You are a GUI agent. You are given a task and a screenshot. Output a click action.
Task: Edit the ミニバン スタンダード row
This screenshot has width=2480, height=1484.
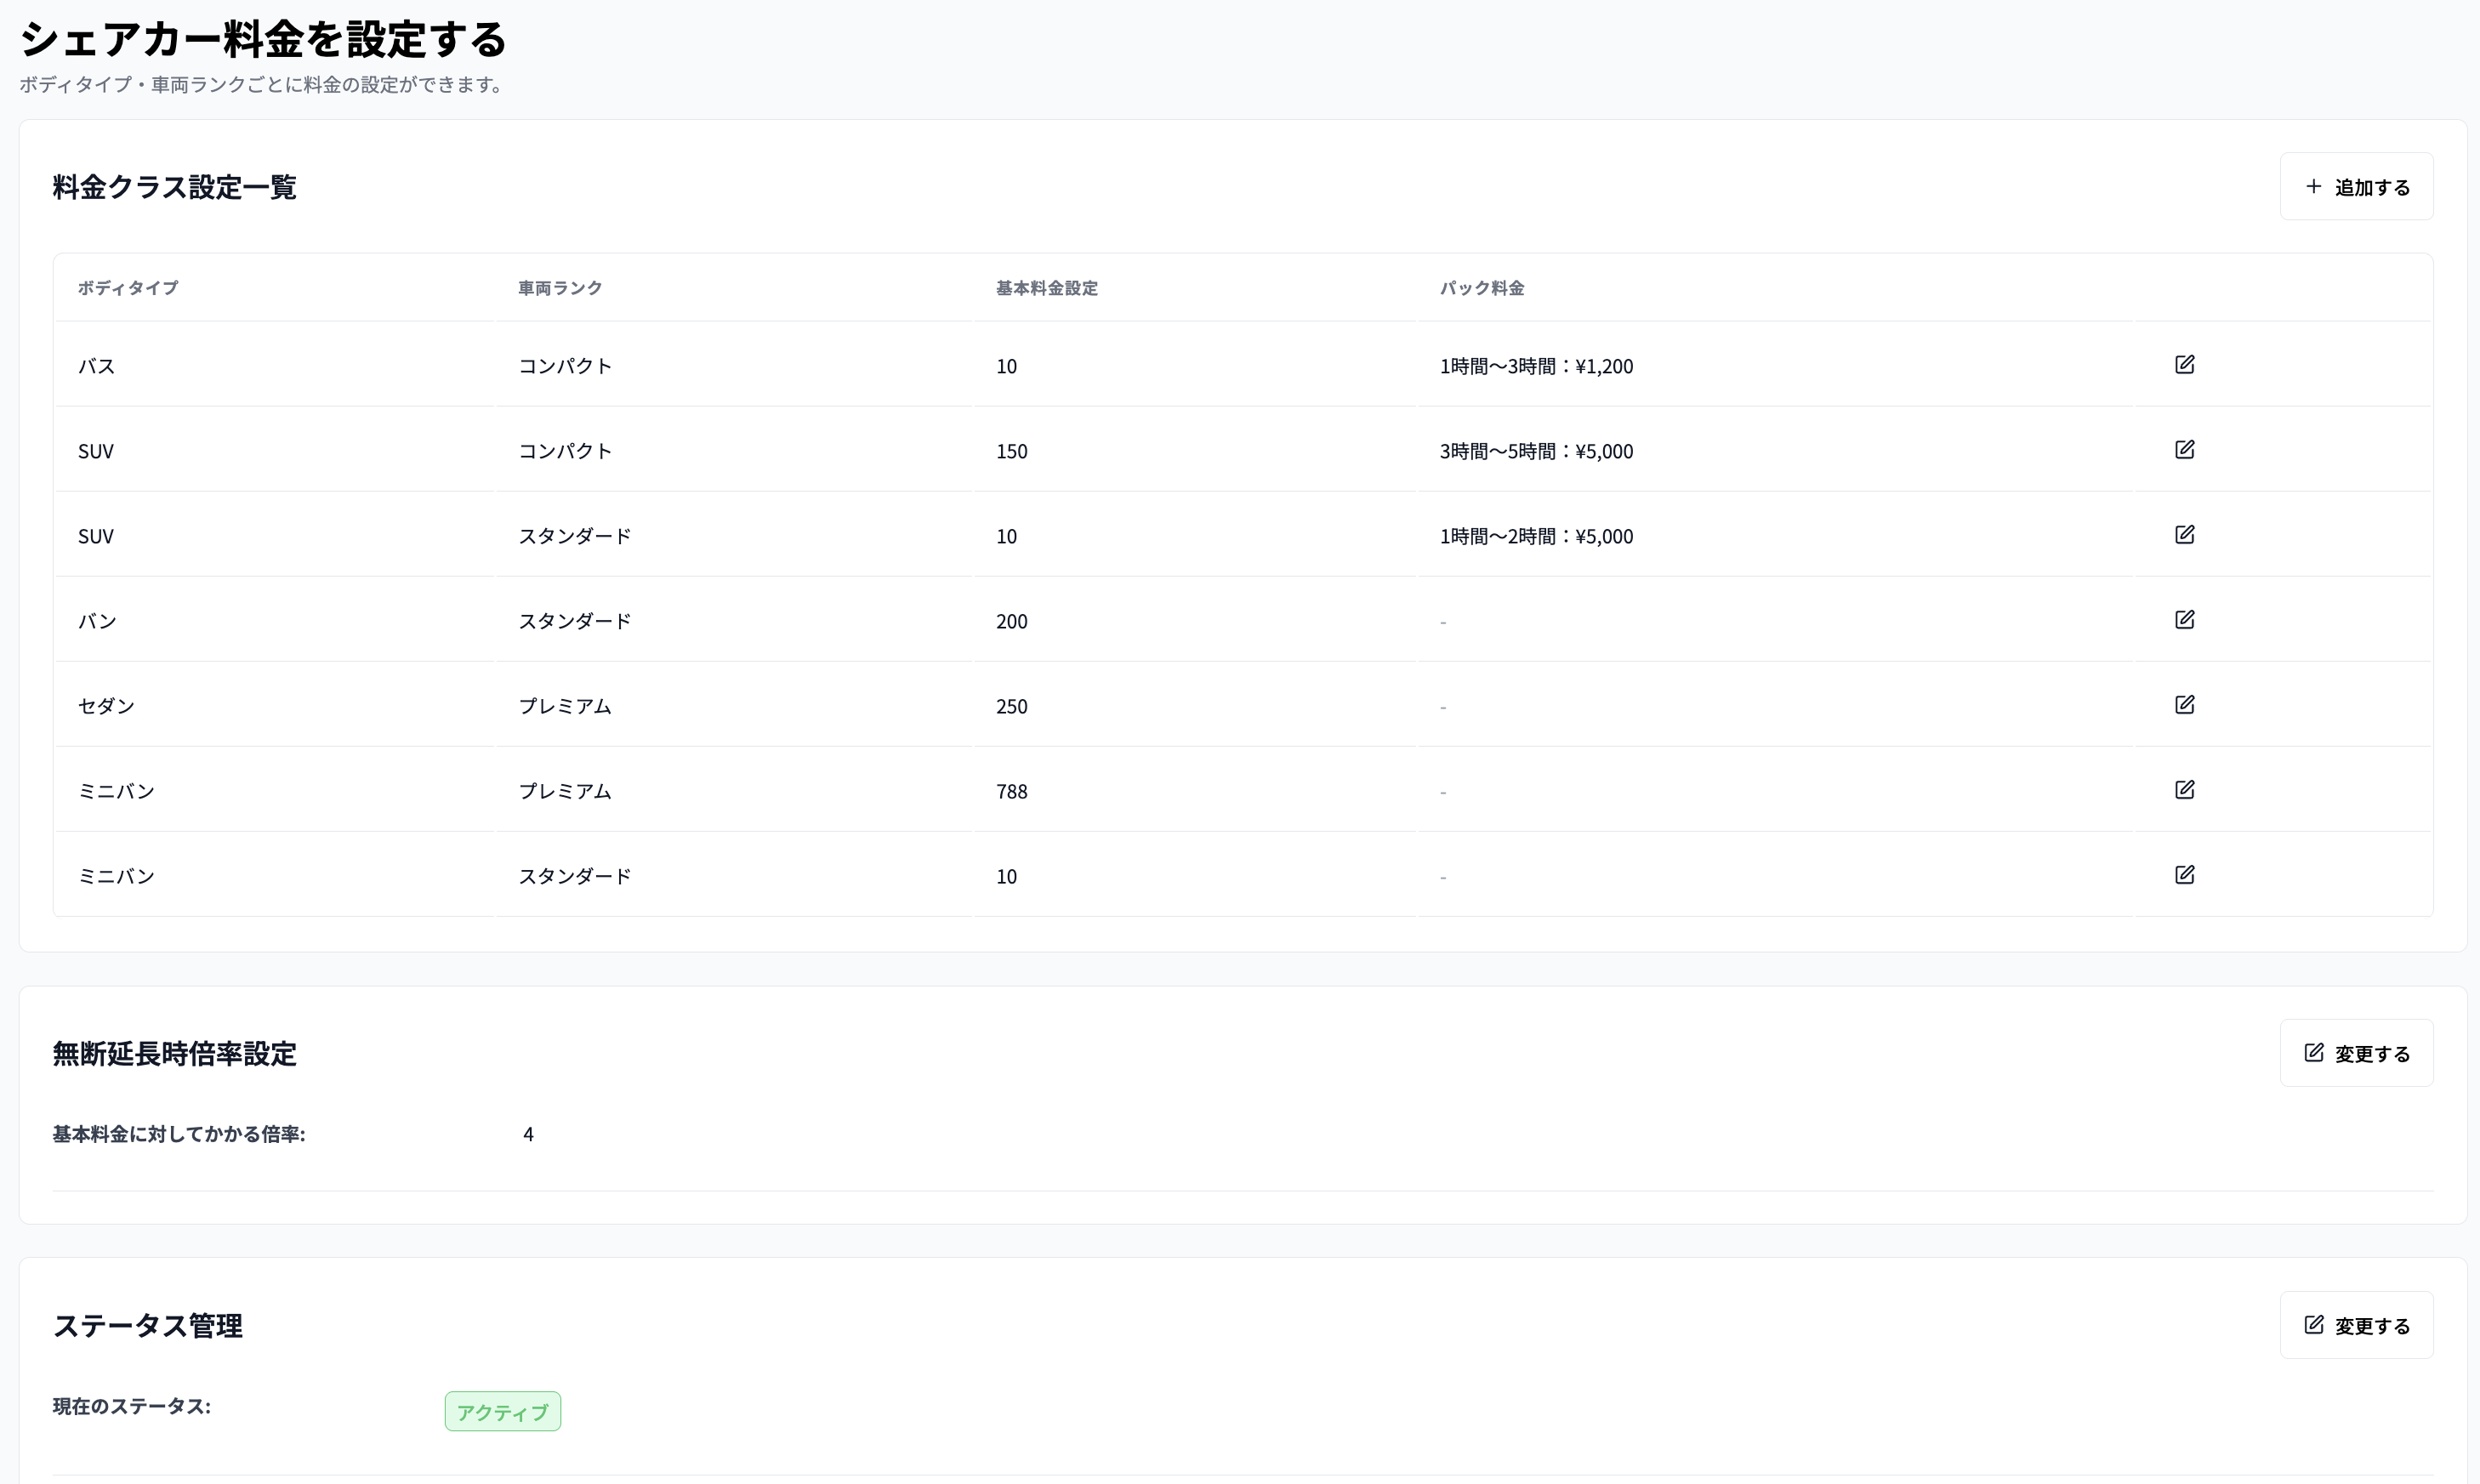pyautogui.click(x=2184, y=874)
